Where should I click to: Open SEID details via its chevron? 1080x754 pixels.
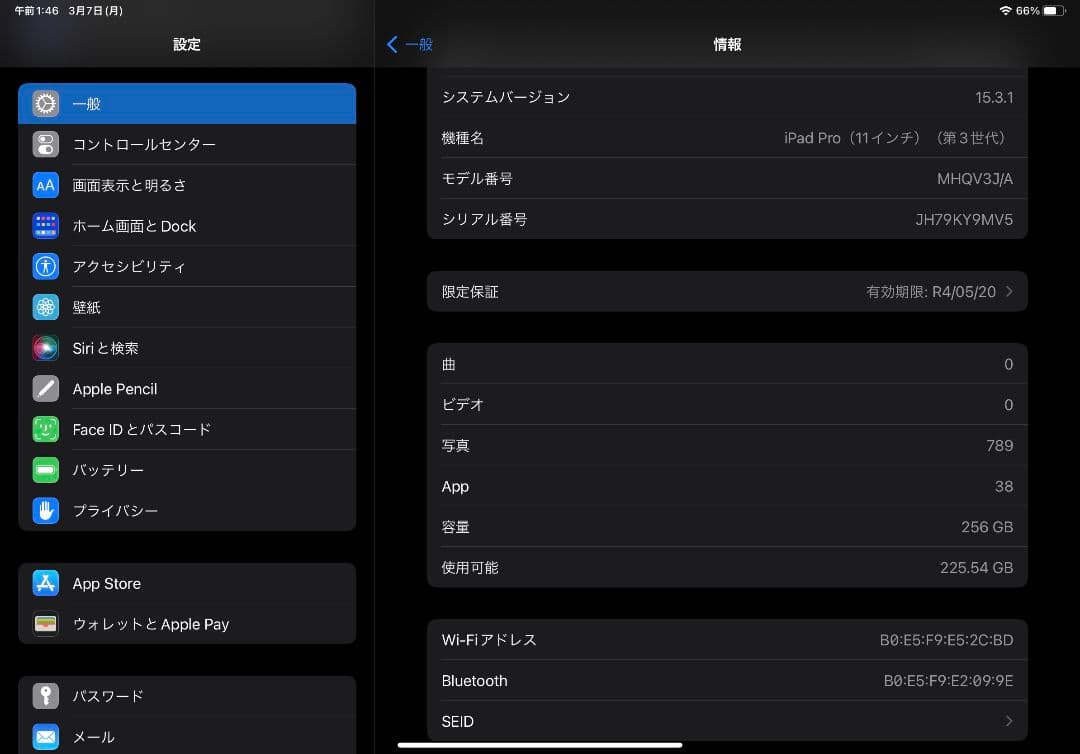coord(1010,721)
